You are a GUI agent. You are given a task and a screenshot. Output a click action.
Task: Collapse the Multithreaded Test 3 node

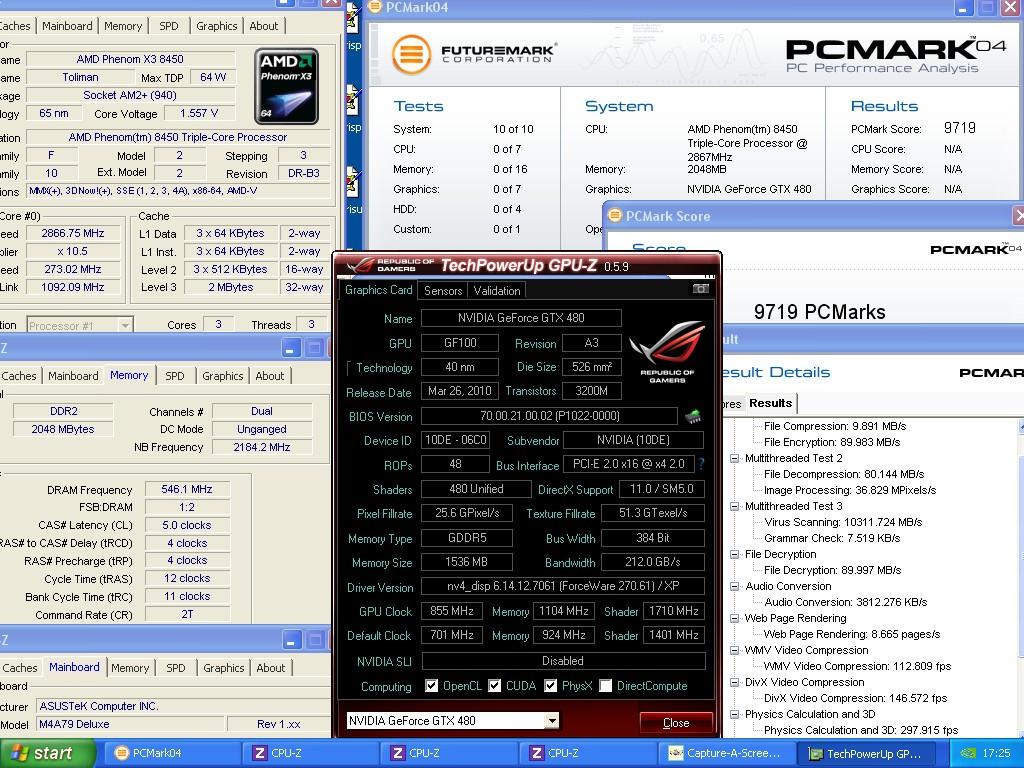(735, 506)
